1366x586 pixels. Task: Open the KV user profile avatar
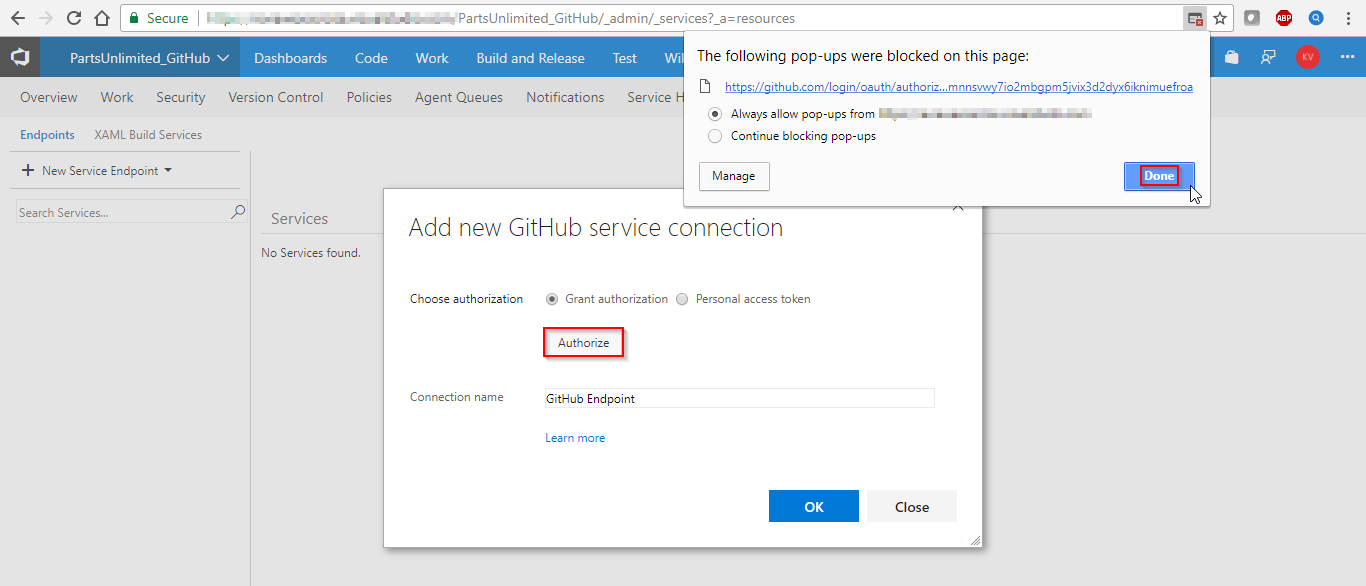click(1307, 57)
